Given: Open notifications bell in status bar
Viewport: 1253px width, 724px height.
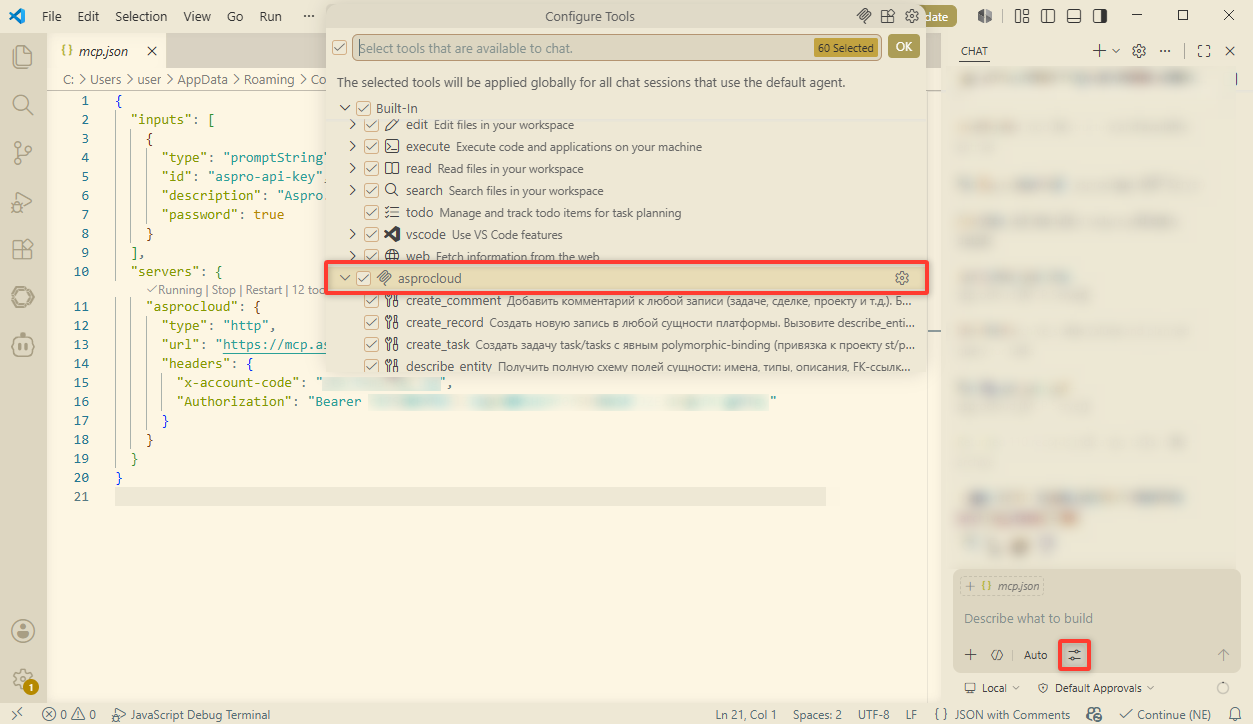Looking at the screenshot, I should (1234, 714).
